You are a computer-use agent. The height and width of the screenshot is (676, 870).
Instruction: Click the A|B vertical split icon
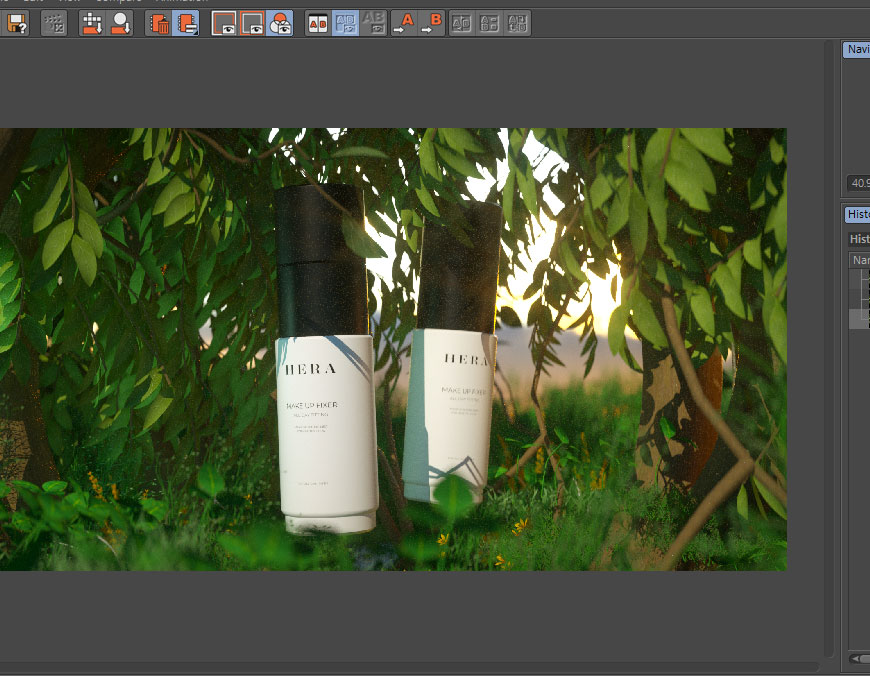point(462,24)
